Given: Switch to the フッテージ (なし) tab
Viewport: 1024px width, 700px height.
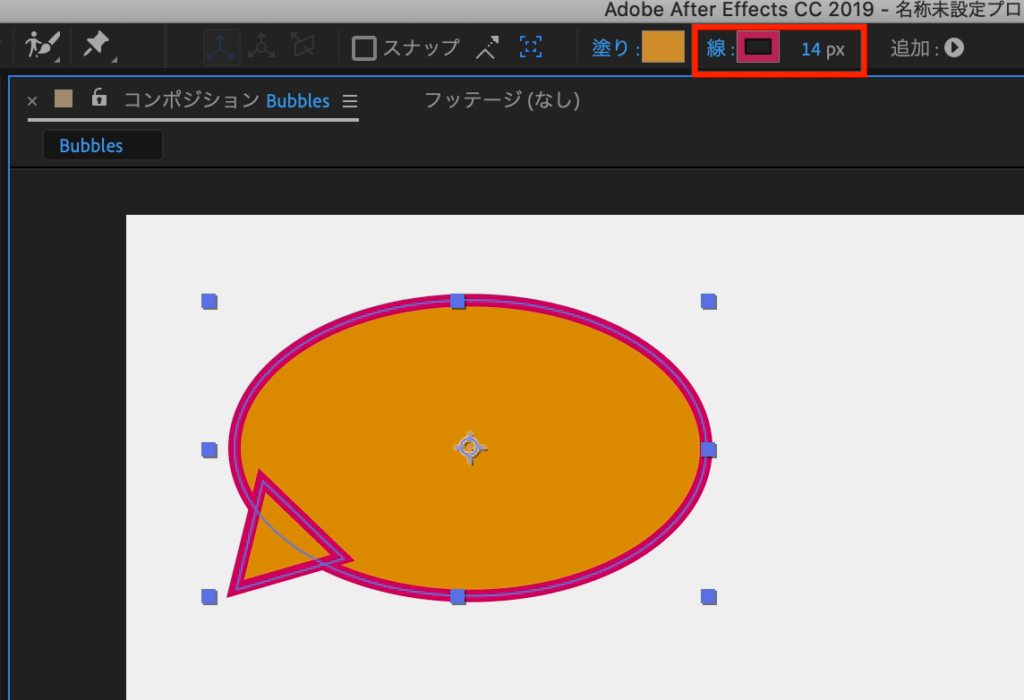Looking at the screenshot, I should click(502, 100).
